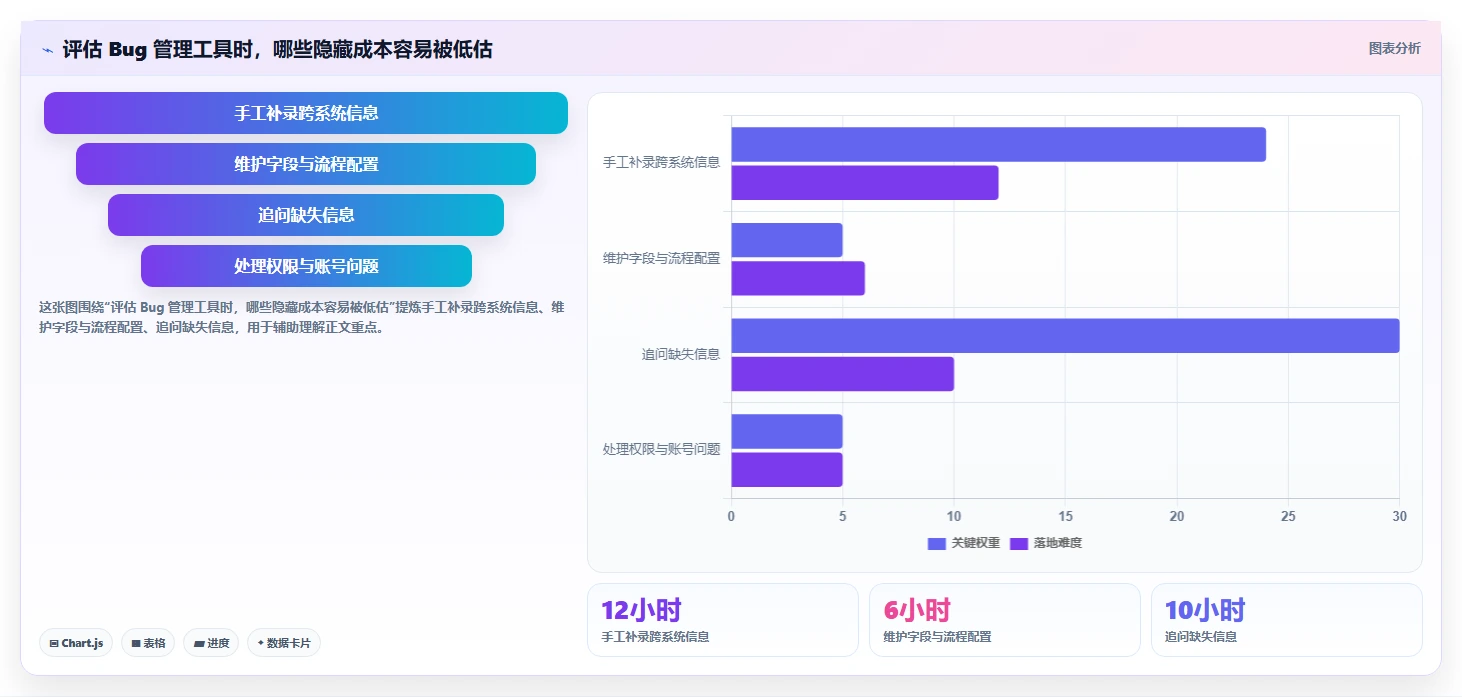The width and height of the screenshot is (1462, 697).
Task: Select the 追问缺失信息 funnel bar
Action: tap(306, 215)
